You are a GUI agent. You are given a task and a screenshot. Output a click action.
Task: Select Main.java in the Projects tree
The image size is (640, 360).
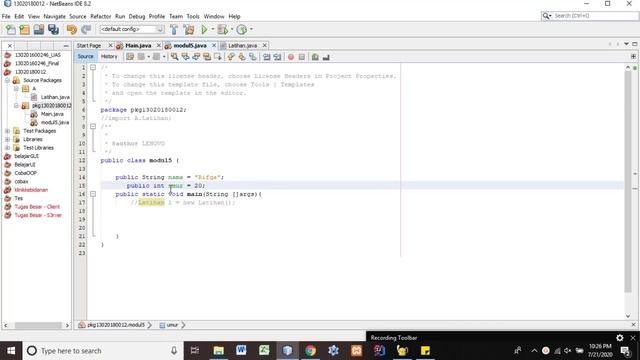[52, 114]
